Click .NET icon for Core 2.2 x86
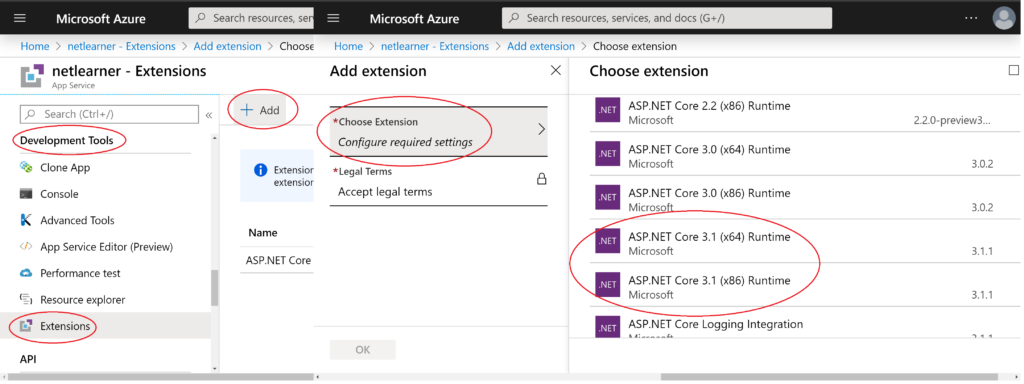The height and width of the screenshot is (384, 1024). 607,110
